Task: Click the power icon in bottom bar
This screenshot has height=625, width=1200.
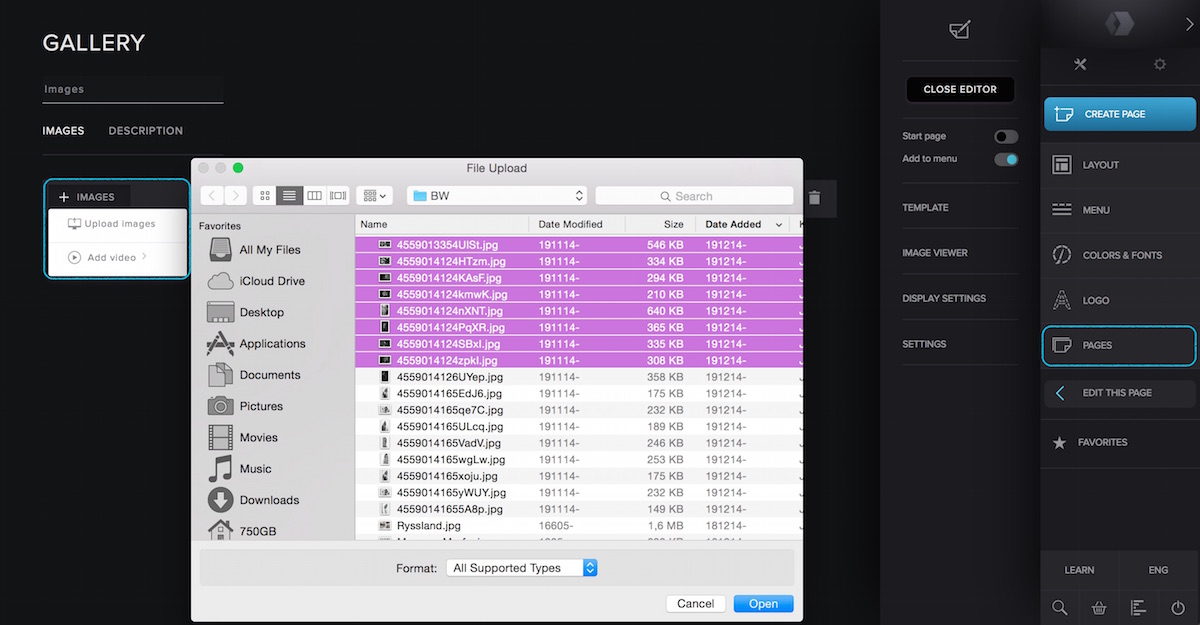Action: (1178, 607)
